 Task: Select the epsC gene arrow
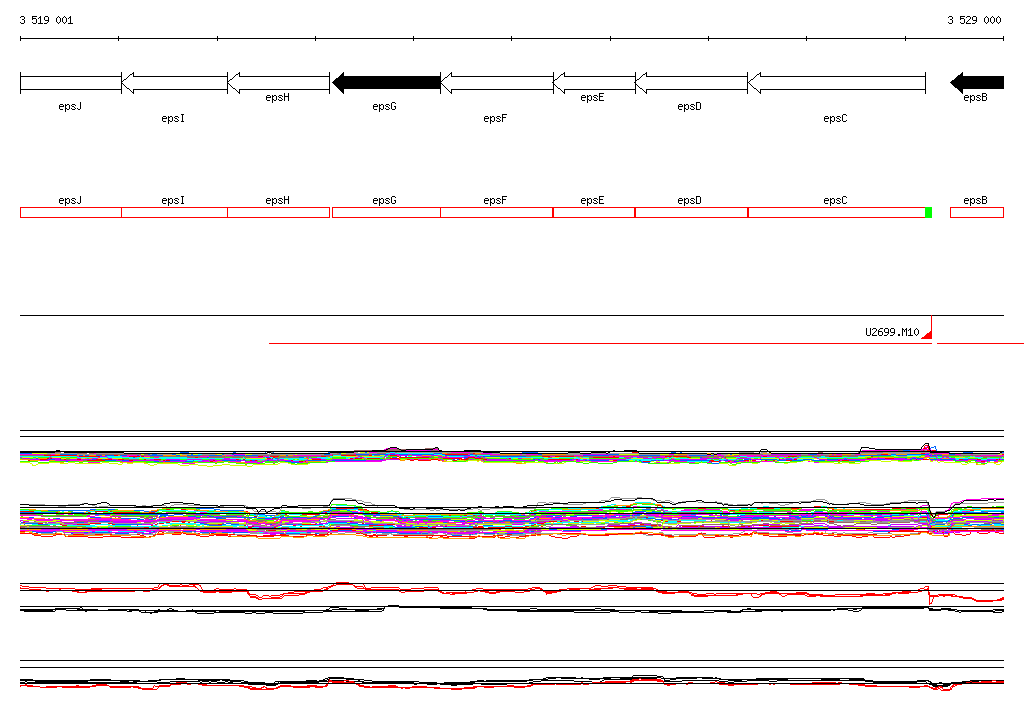(837, 83)
